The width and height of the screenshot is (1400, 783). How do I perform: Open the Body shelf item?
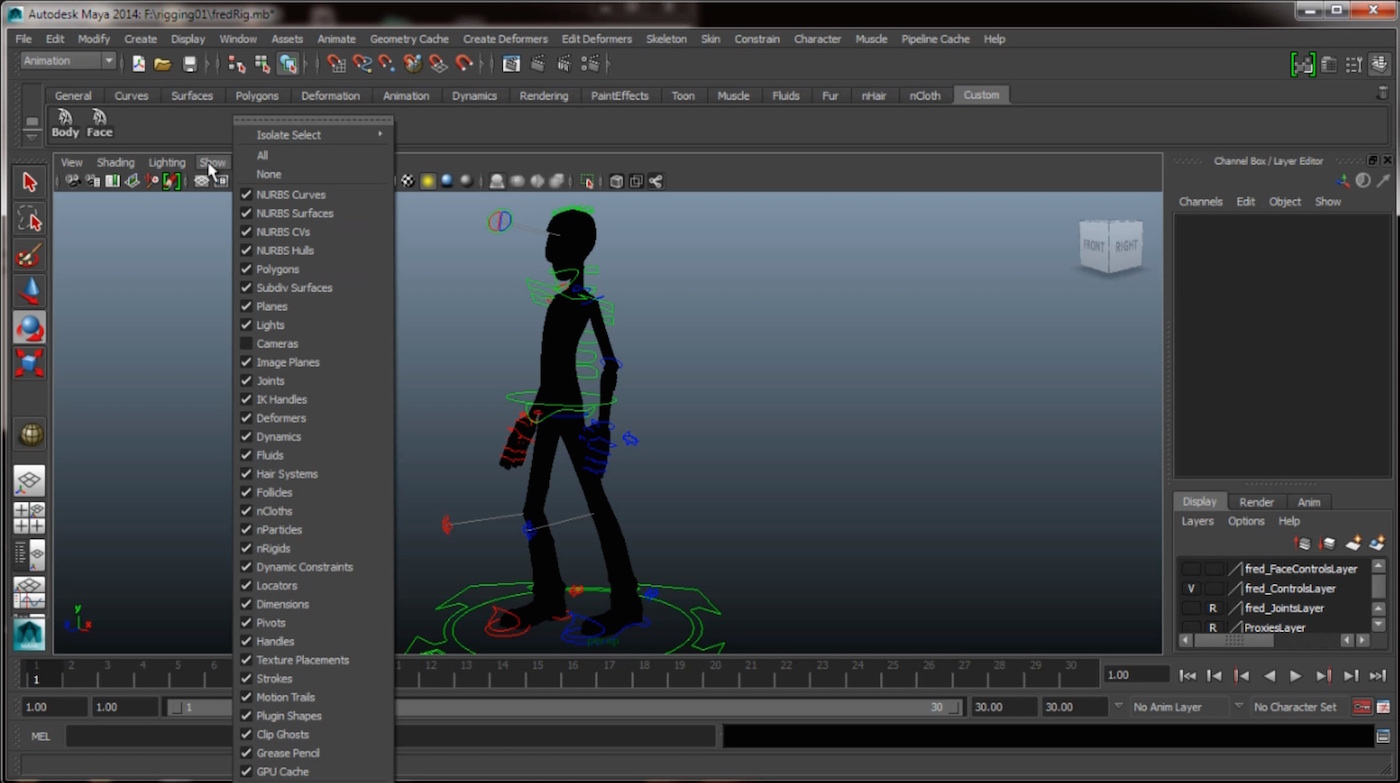coord(64,122)
